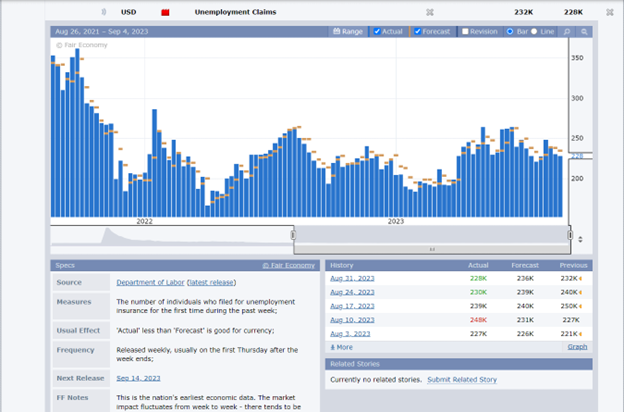Click the speaker icon beside USD
Screen dimensions: 624x412
click(x=103, y=12)
